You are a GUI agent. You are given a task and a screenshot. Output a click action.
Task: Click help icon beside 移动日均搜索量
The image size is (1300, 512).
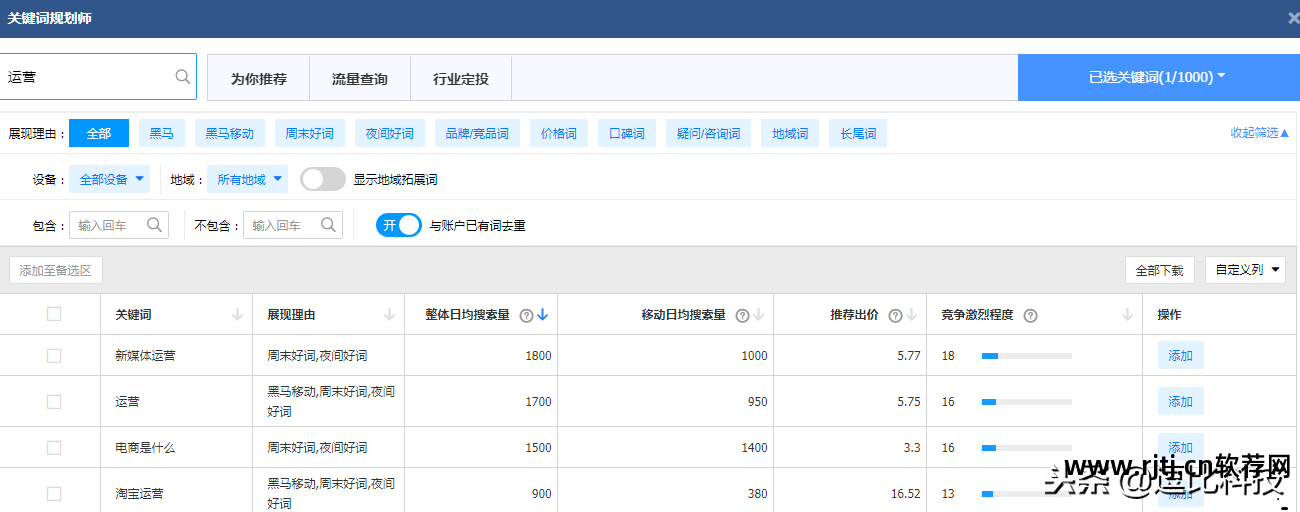[x=742, y=315]
